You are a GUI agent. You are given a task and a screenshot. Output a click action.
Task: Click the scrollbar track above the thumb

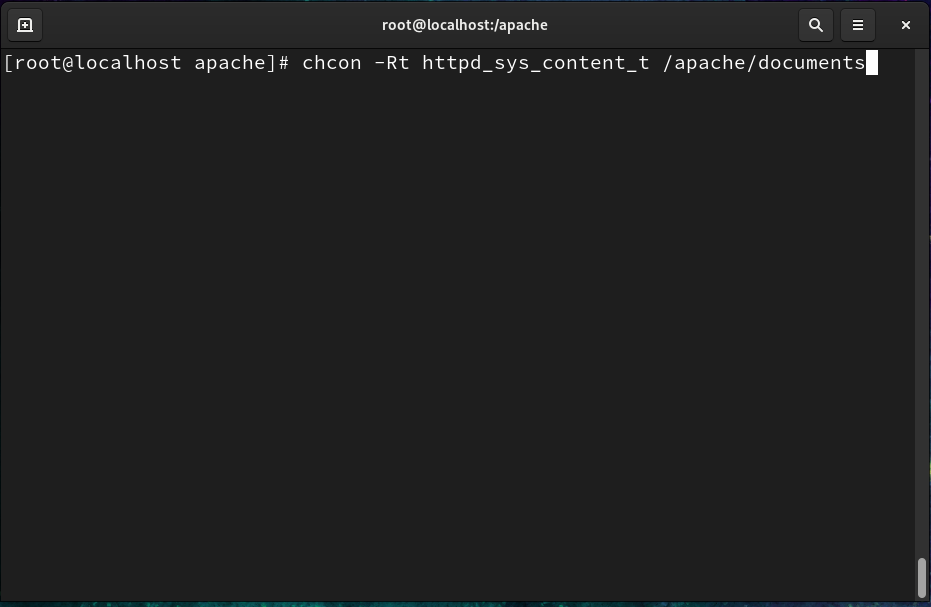[x=922, y=297]
